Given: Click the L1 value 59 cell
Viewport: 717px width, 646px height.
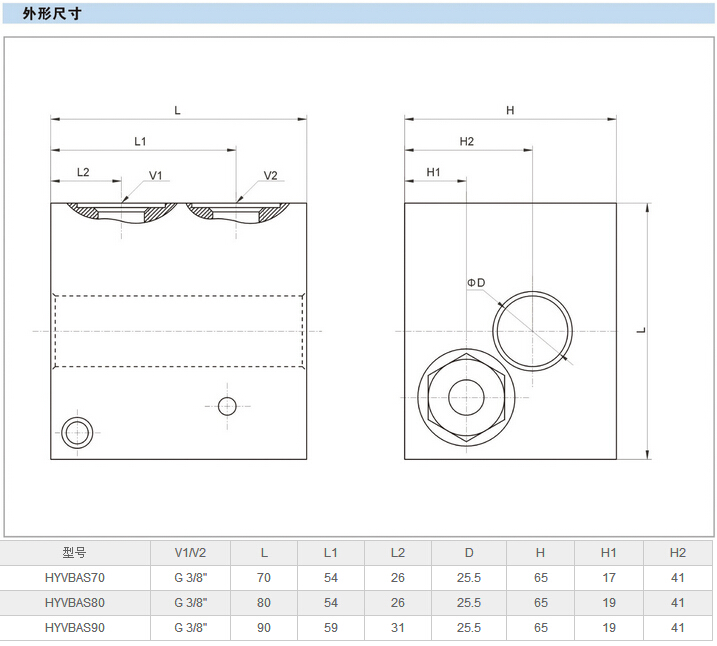Looking at the screenshot, I should [x=331, y=628].
